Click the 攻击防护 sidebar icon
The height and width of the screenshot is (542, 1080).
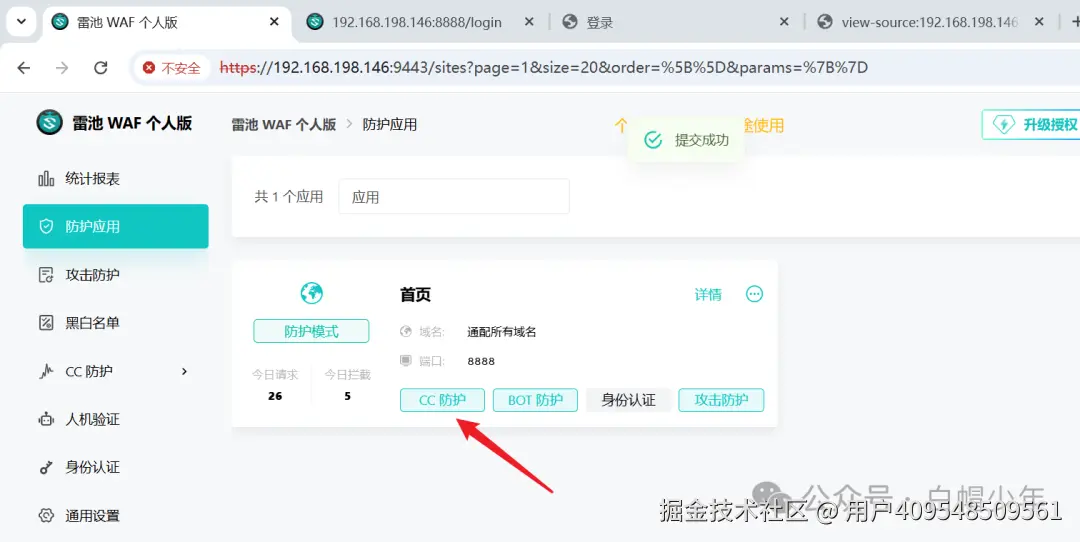coord(46,275)
